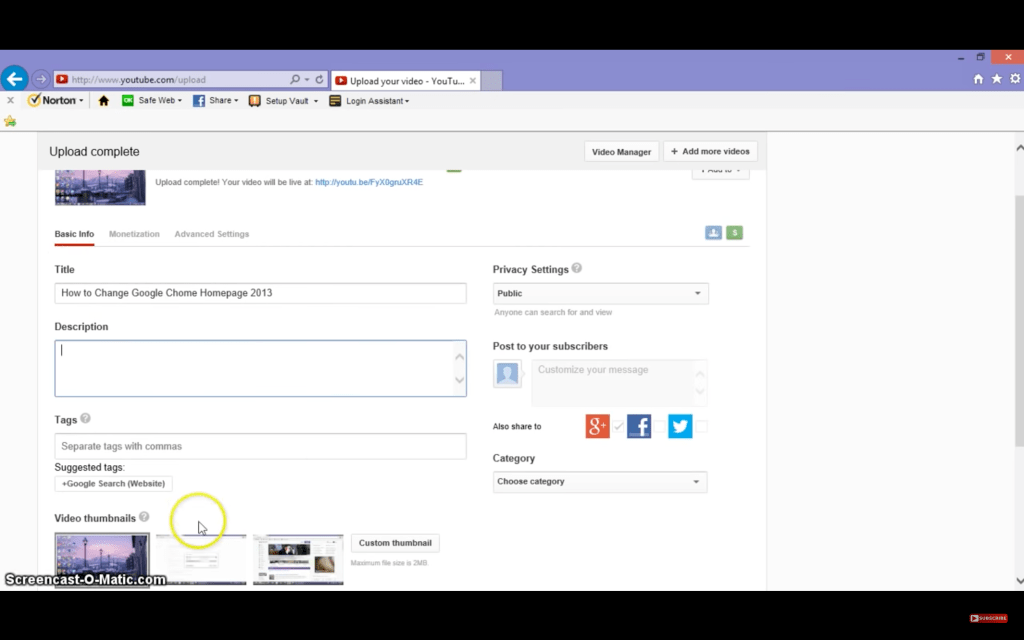Click the Video Manager button
The image size is (1024, 640).
tap(621, 152)
